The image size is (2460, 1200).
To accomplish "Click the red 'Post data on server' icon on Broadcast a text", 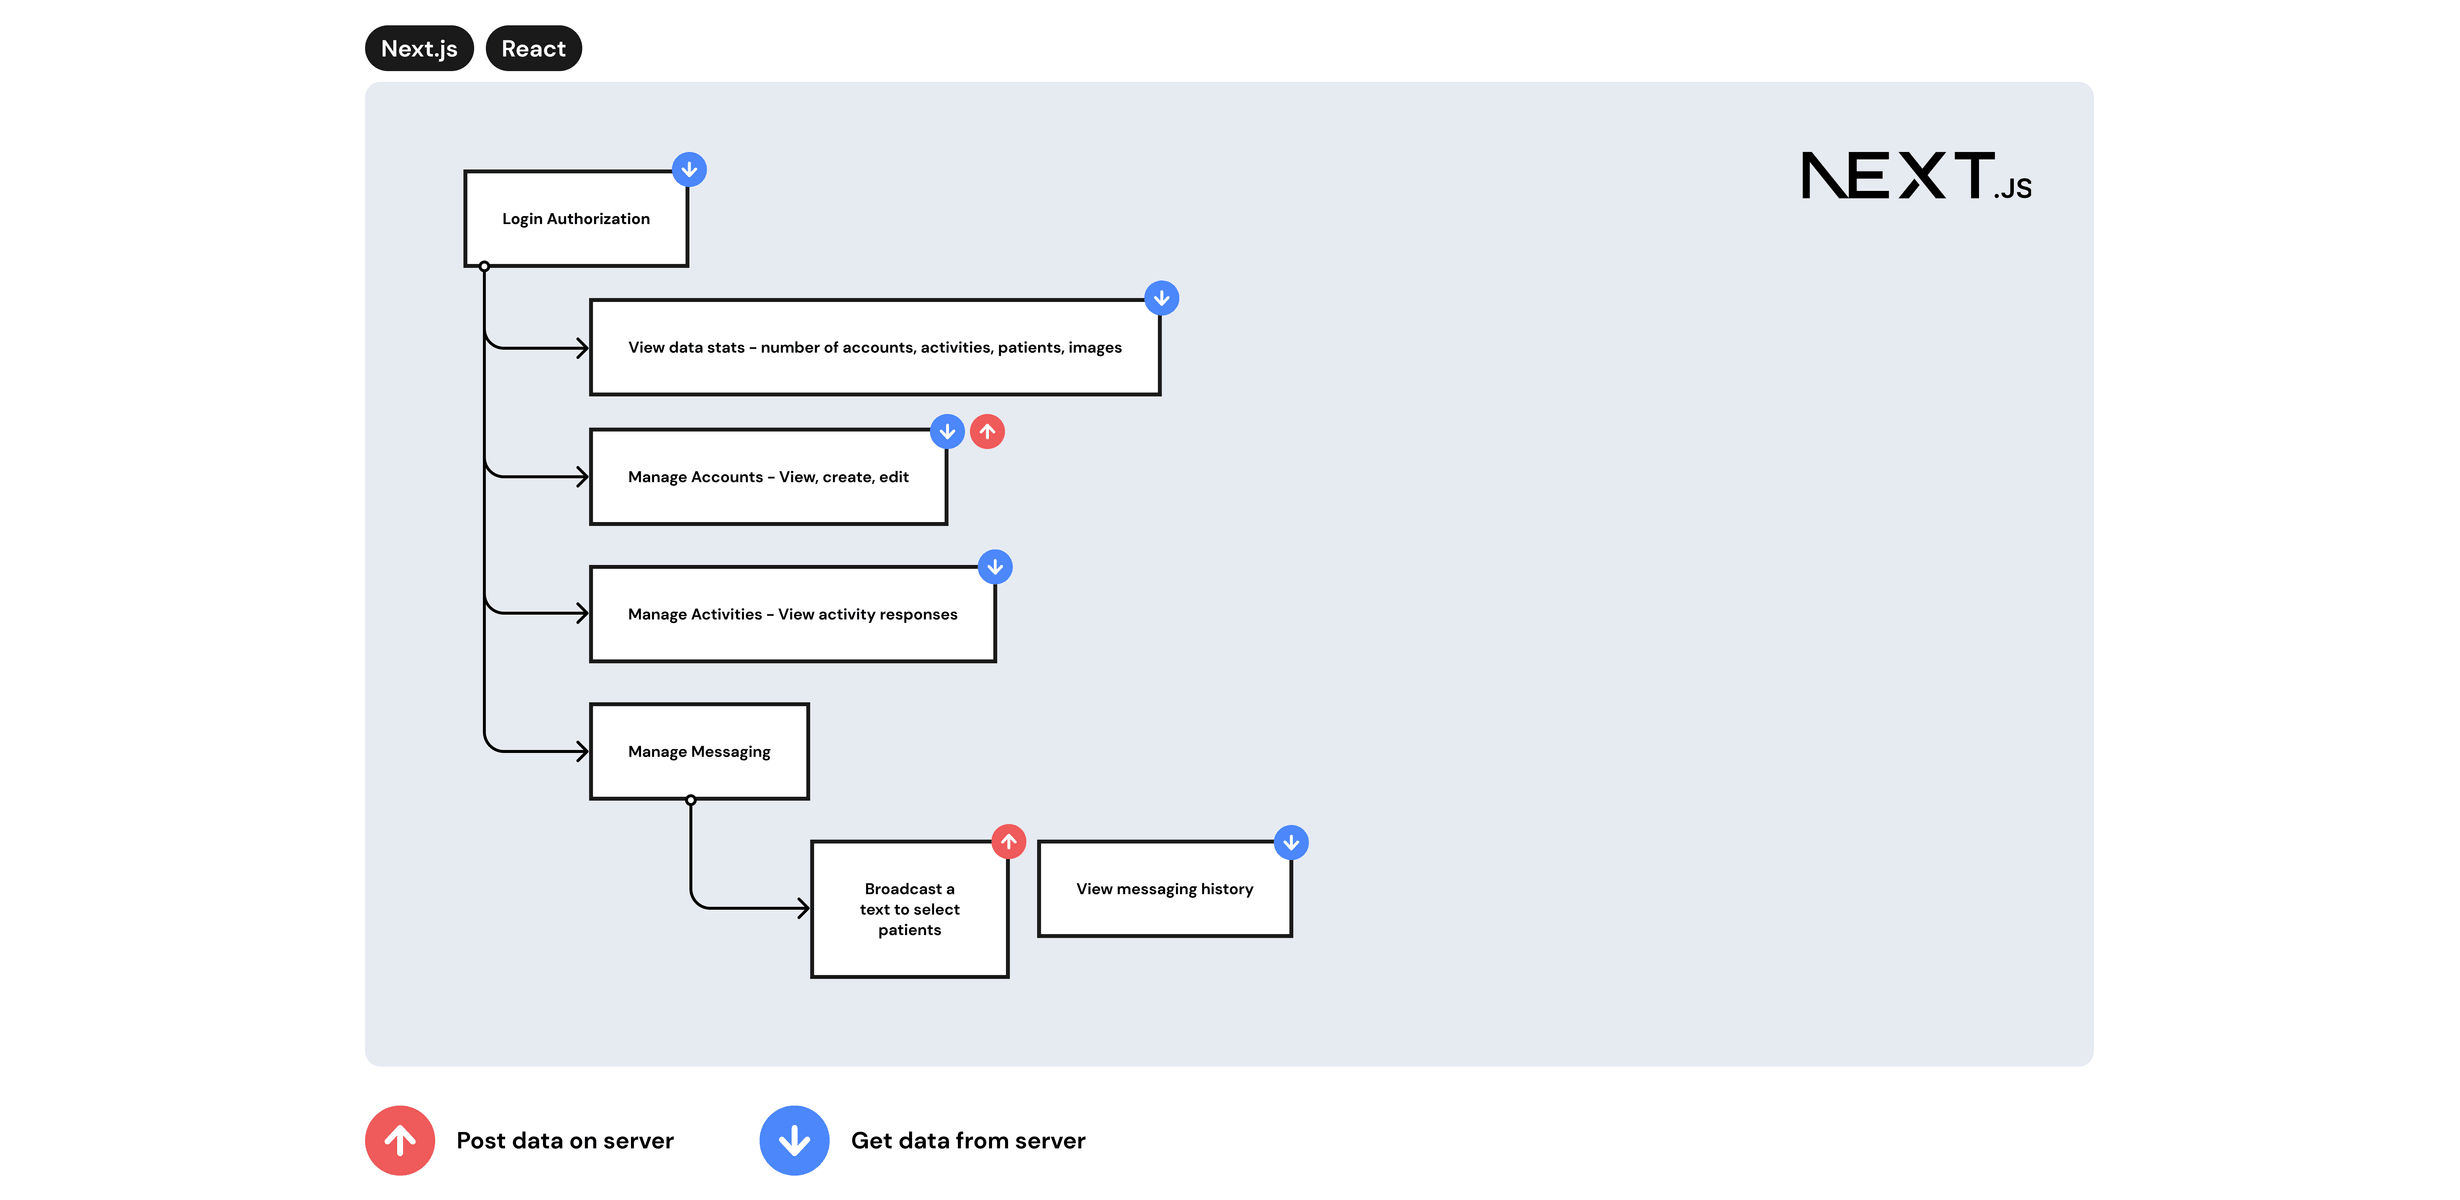I will pyautogui.click(x=1009, y=841).
